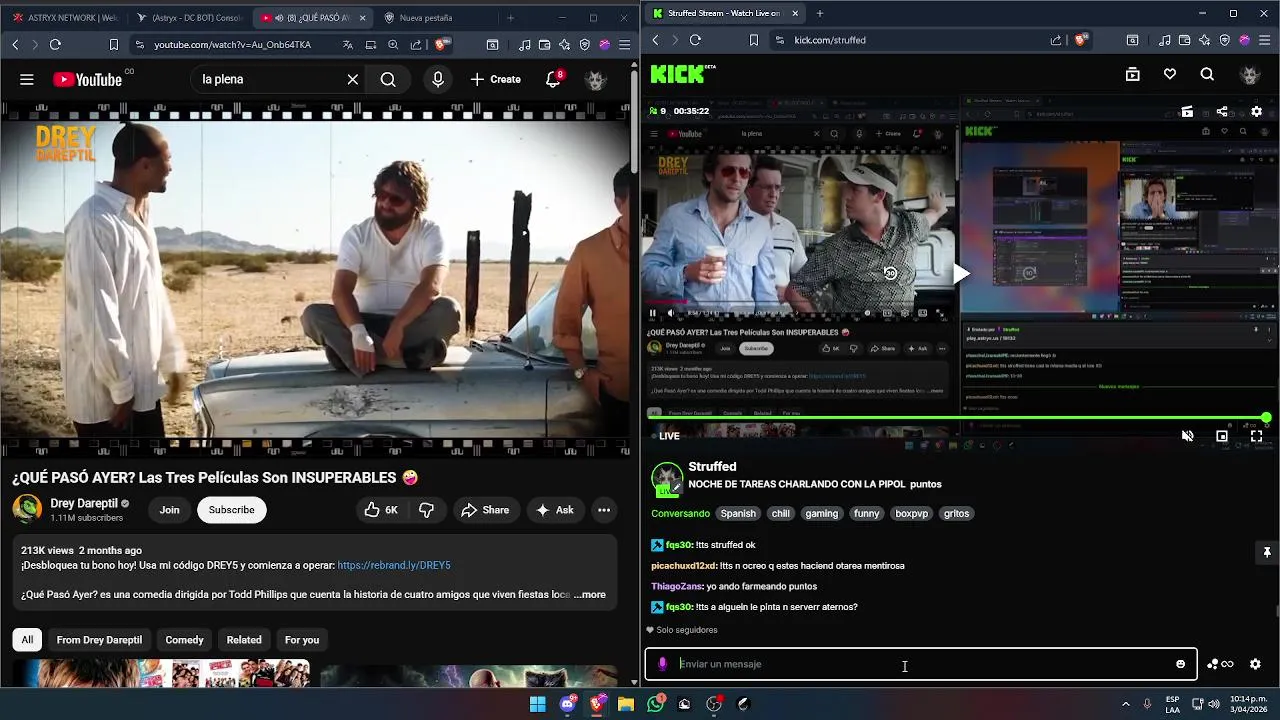Unmute the Kick stream player
Screen dimensions: 1280x720
(x=1187, y=436)
